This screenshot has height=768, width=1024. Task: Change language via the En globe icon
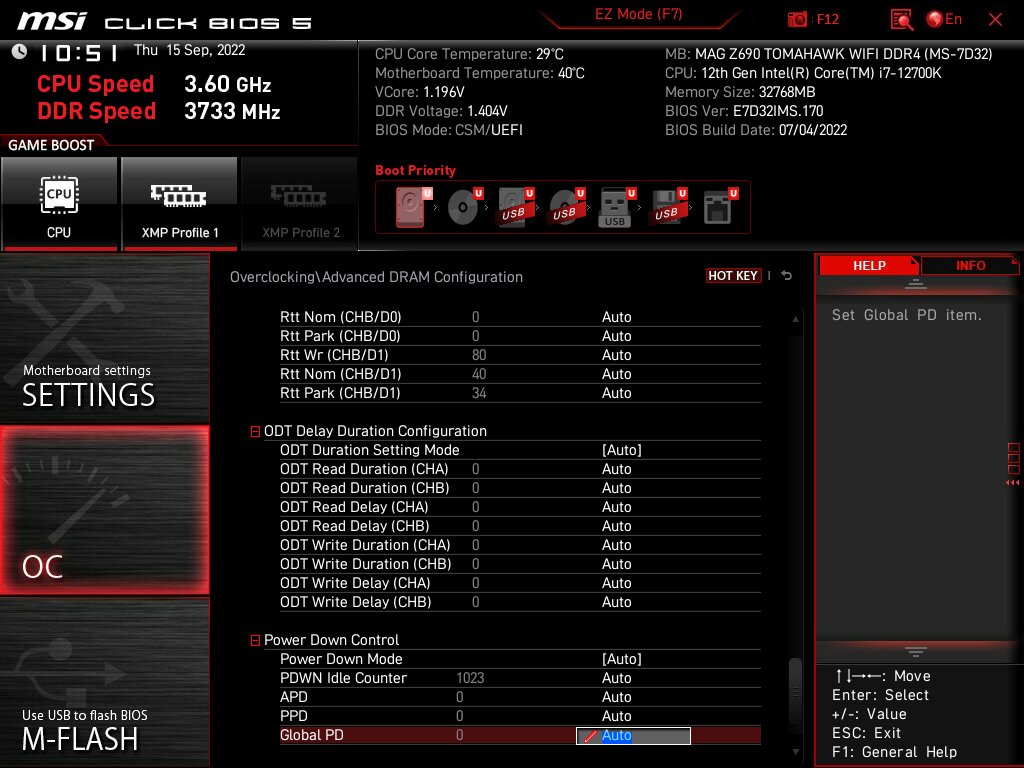[944, 20]
